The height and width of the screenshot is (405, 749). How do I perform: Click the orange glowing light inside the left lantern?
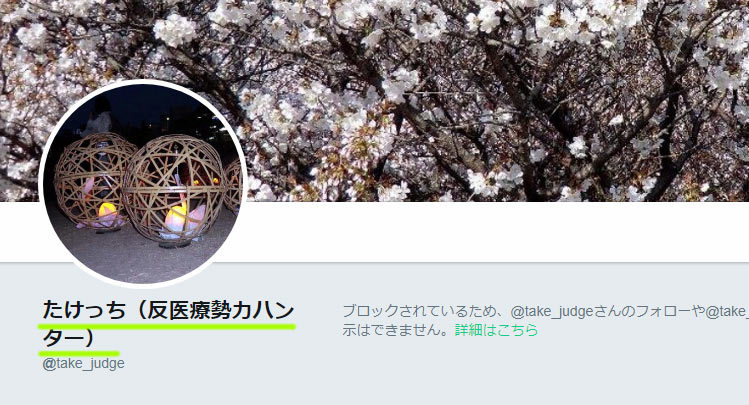107,209
